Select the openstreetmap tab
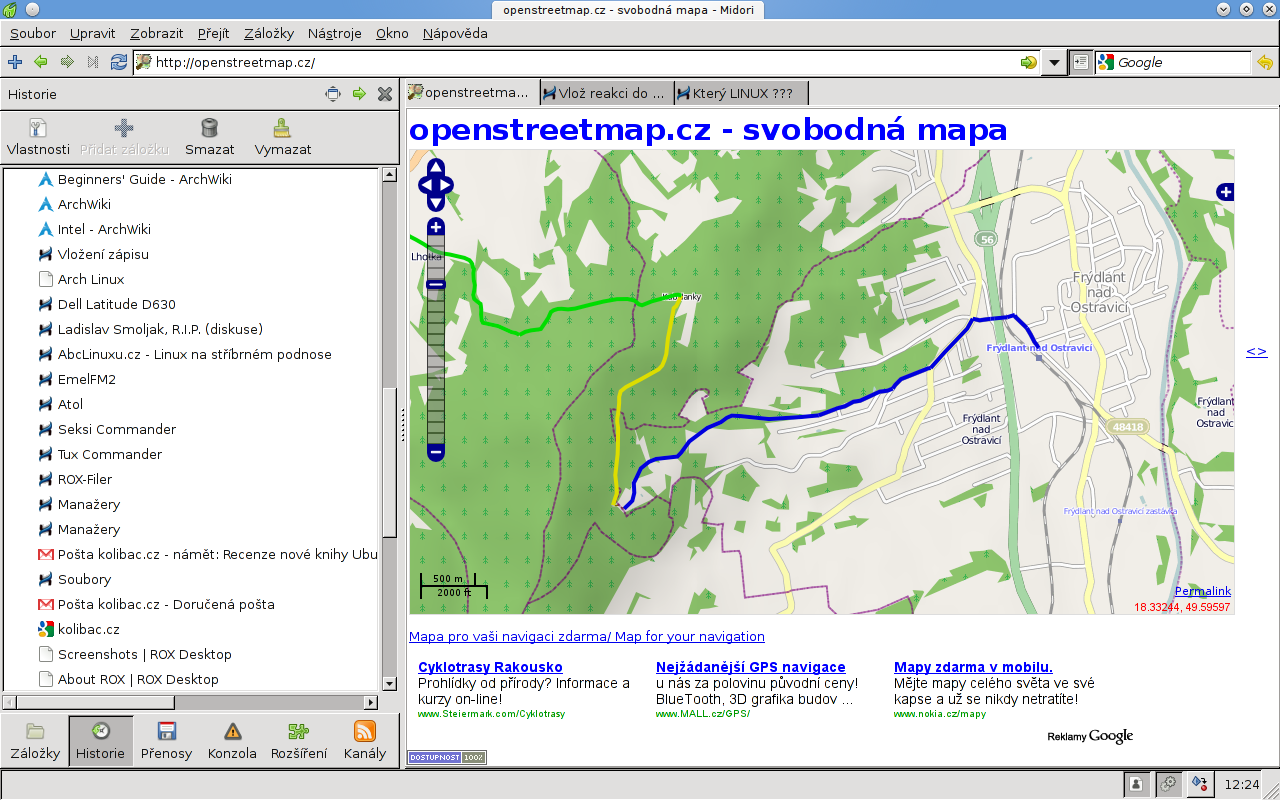1280x800 pixels. pos(471,93)
